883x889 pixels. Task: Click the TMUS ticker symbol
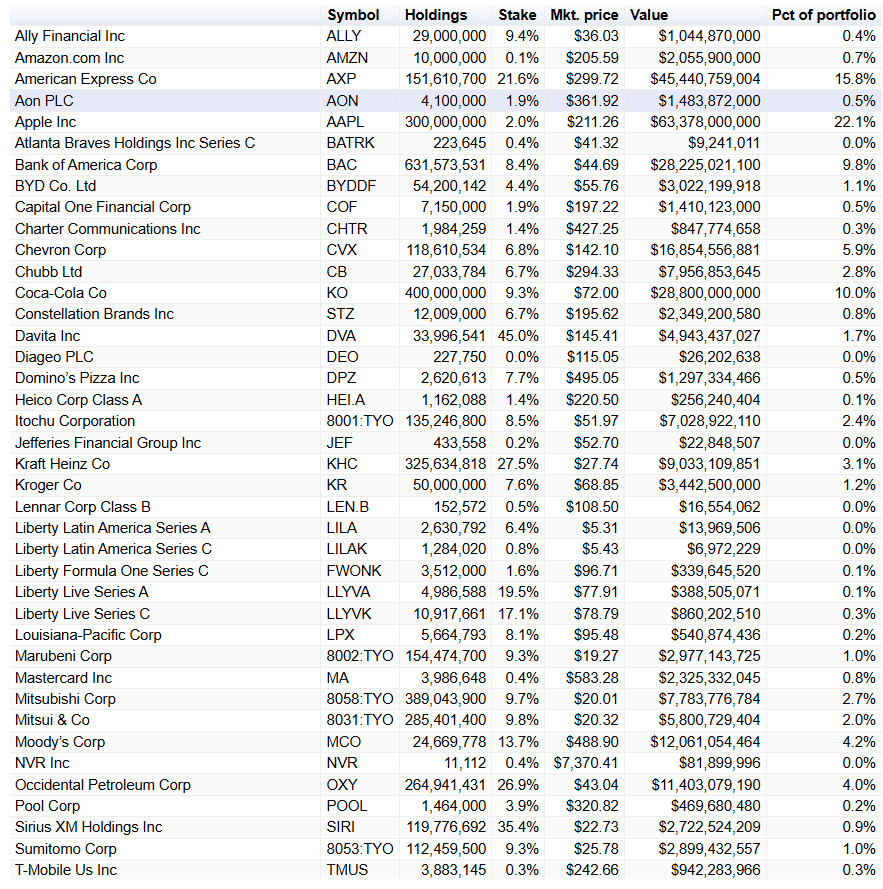(x=347, y=870)
